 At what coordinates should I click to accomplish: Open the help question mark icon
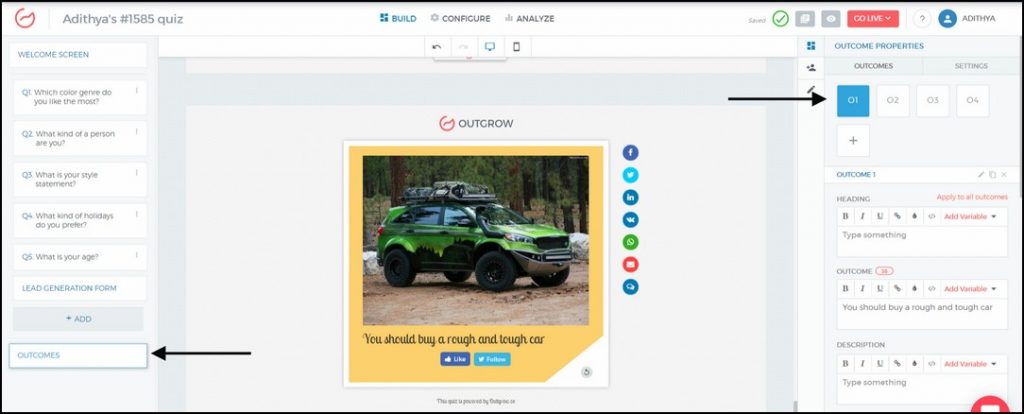(921, 19)
